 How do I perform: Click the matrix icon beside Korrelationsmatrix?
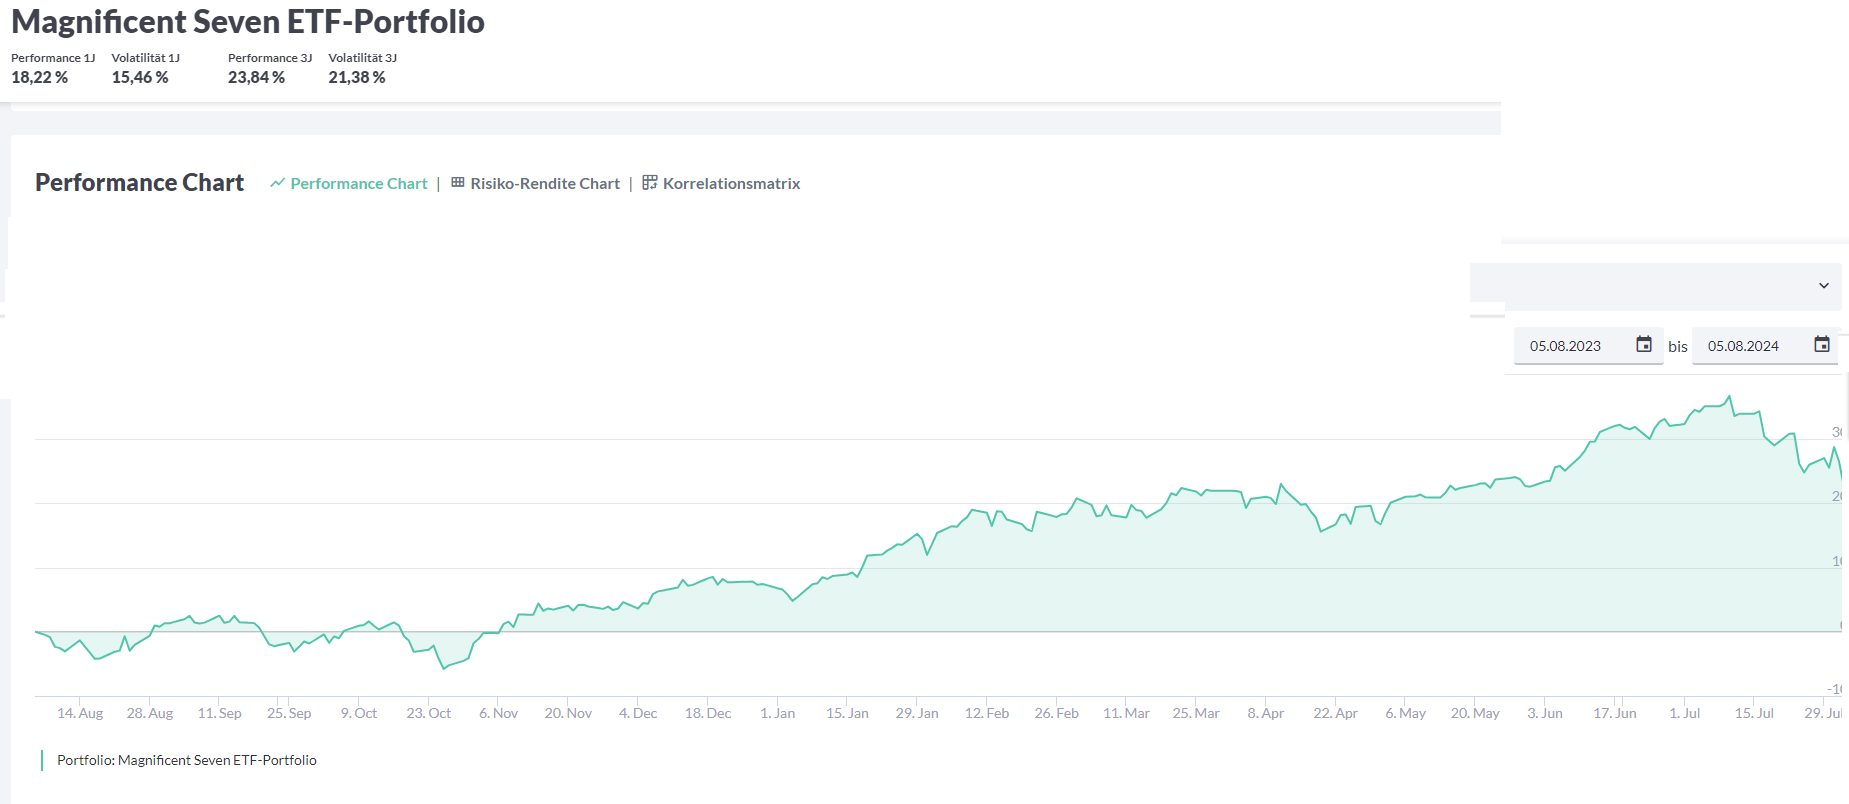pyautogui.click(x=650, y=183)
